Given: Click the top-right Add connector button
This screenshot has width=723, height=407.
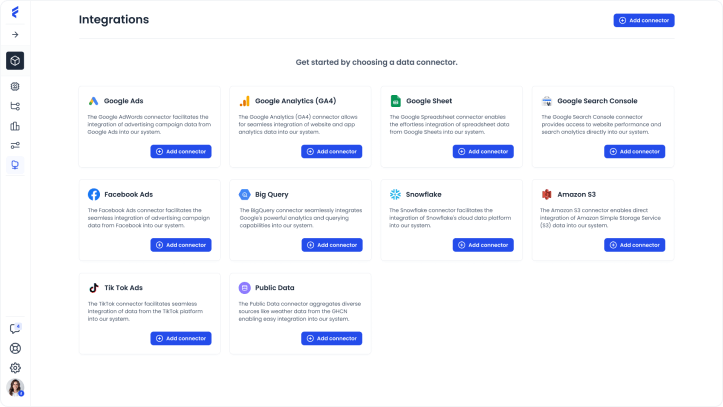Looking at the screenshot, I should click(644, 20).
